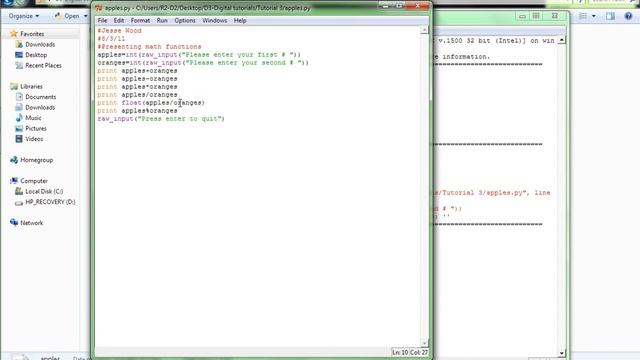Click the Python Shell scrollbar down arrow
Image resolution: width=640 pixels, height=360 pixels.
(562, 353)
